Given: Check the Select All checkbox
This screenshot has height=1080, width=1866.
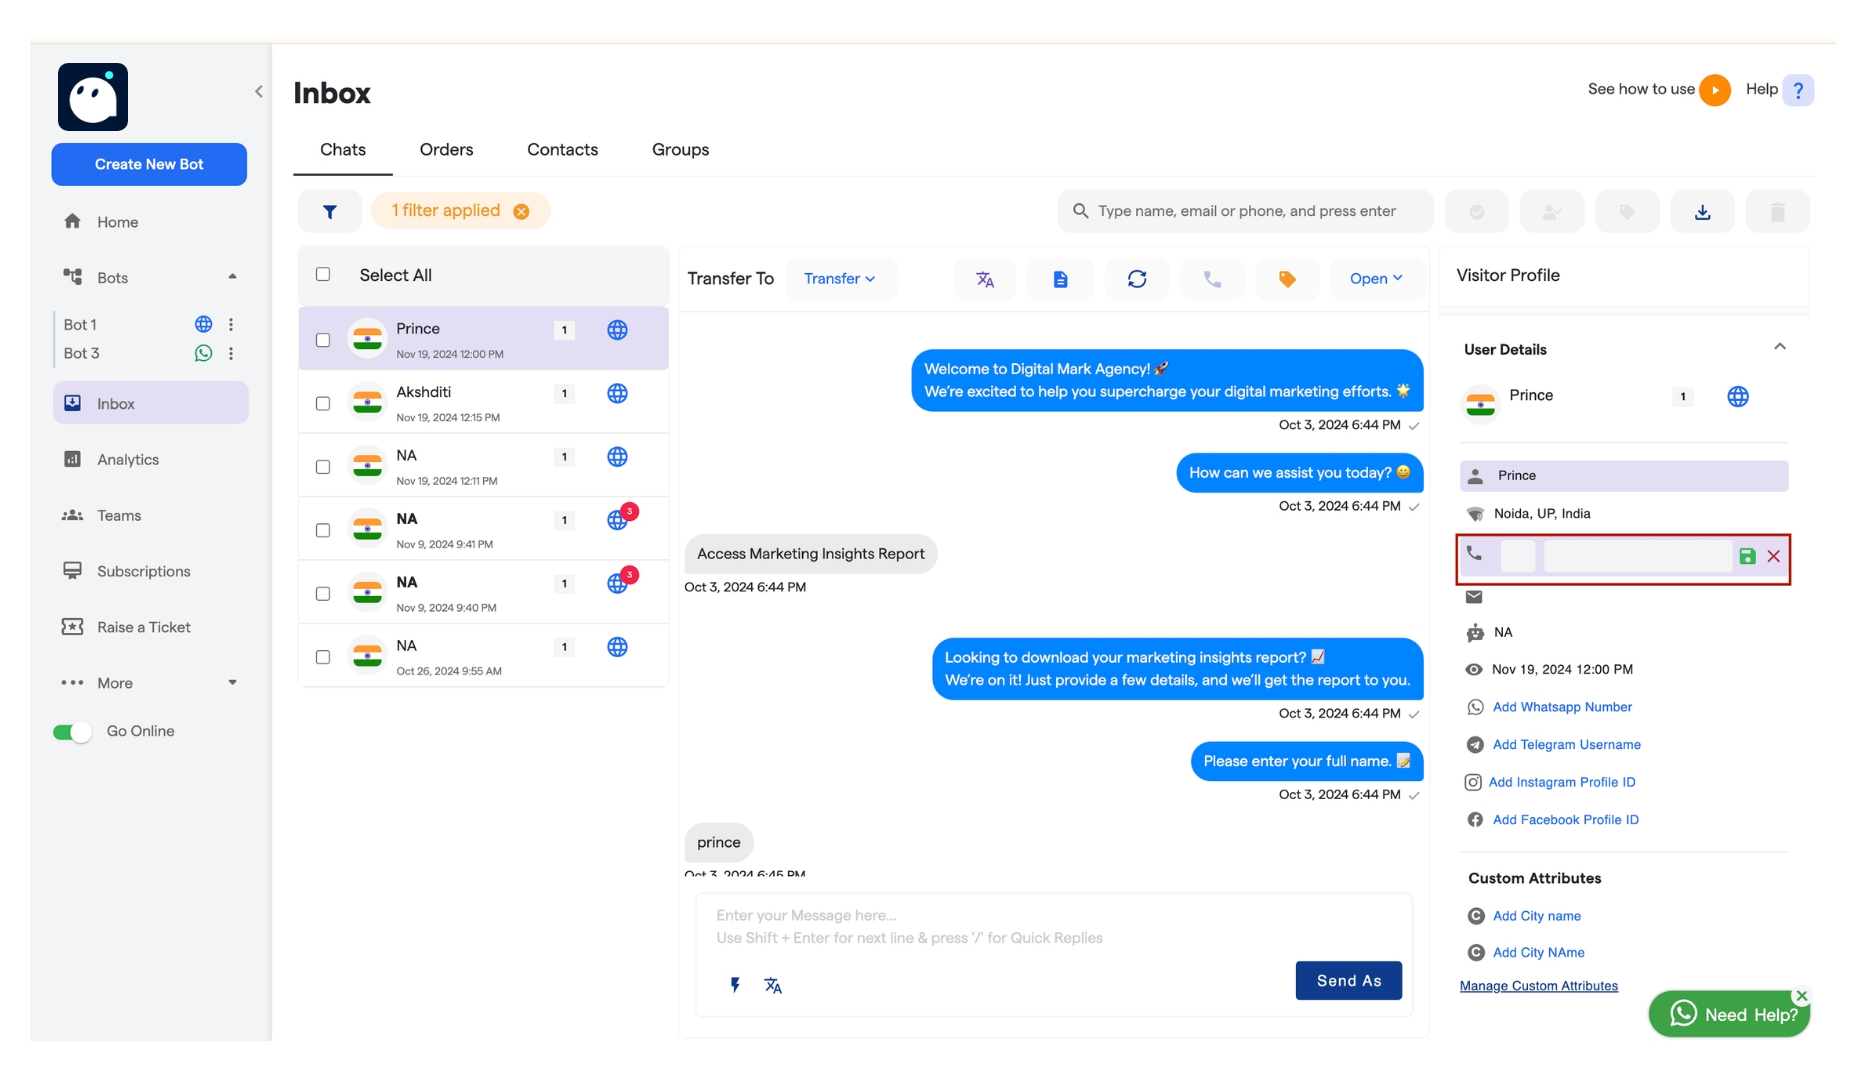Looking at the screenshot, I should pyautogui.click(x=323, y=275).
